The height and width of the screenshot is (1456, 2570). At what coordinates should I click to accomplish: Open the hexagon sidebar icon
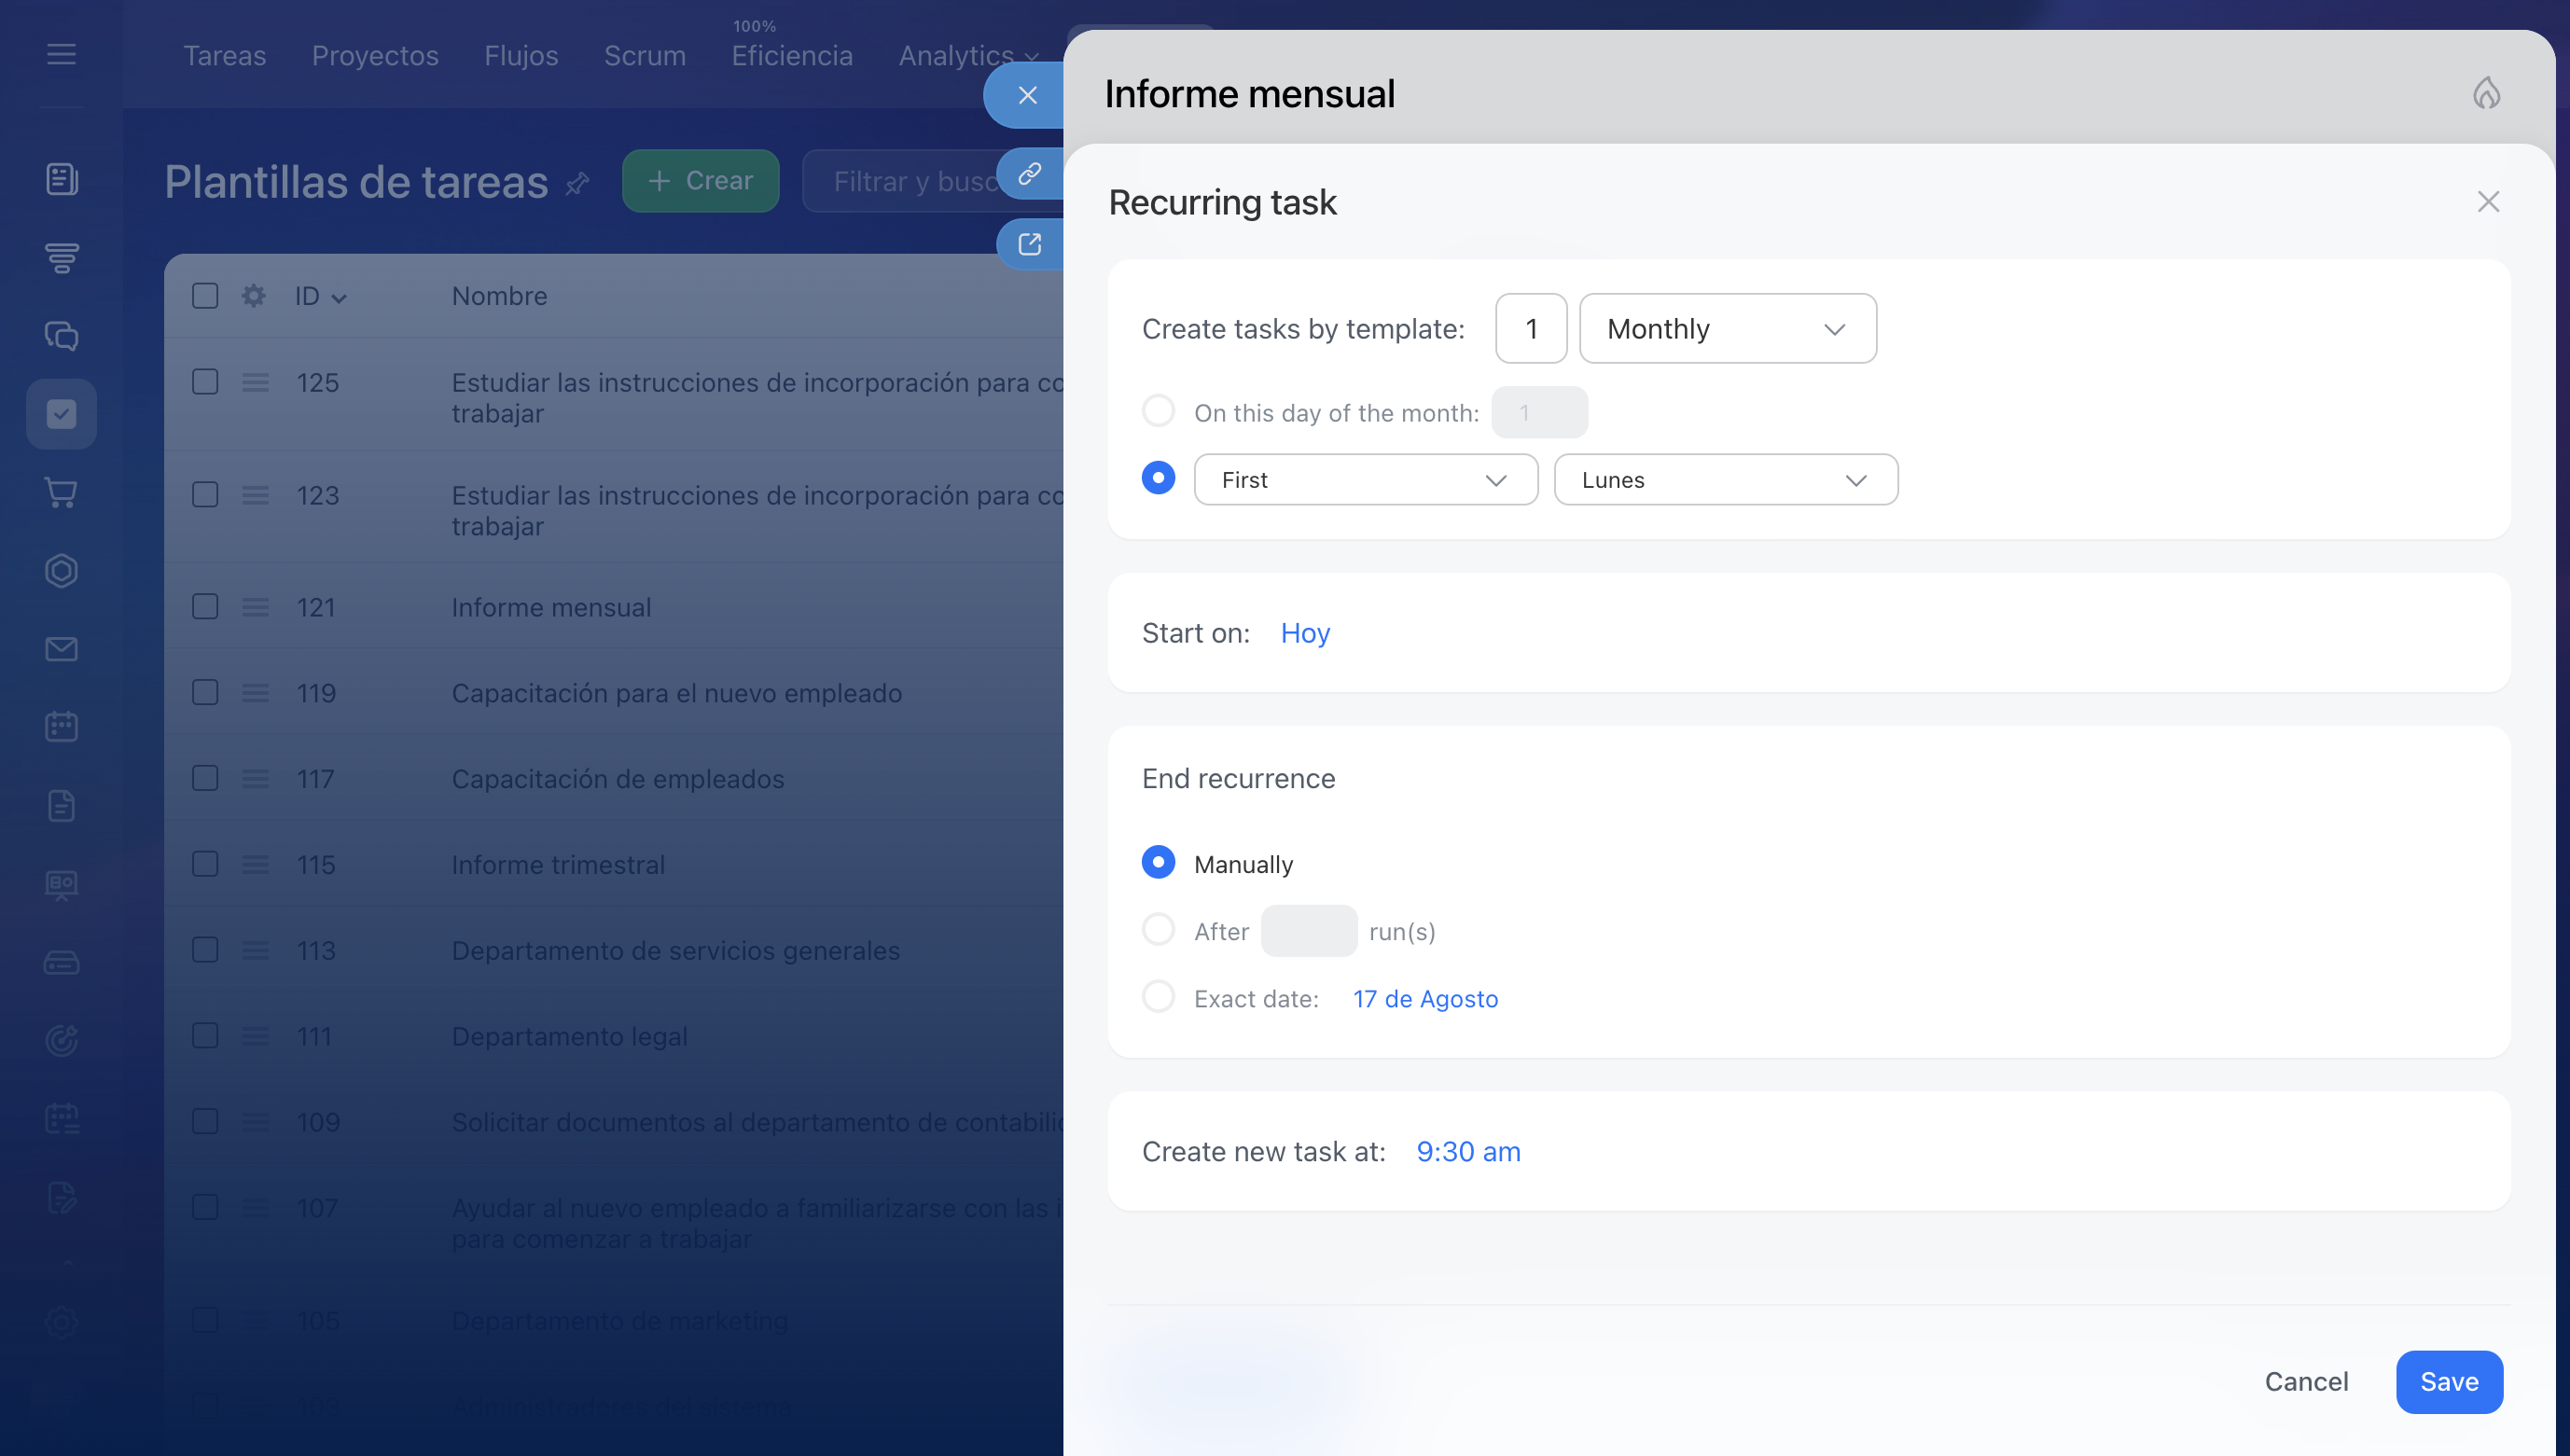(x=61, y=571)
